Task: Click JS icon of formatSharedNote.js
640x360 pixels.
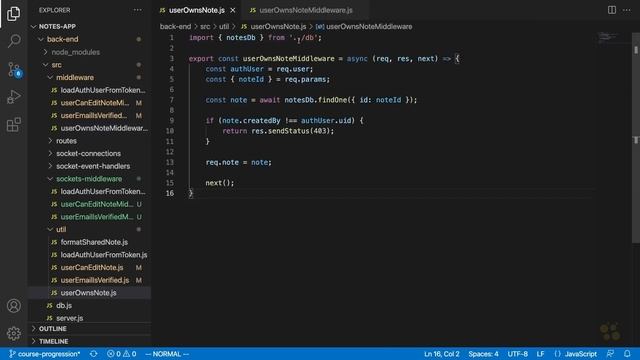Action: point(54,242)
